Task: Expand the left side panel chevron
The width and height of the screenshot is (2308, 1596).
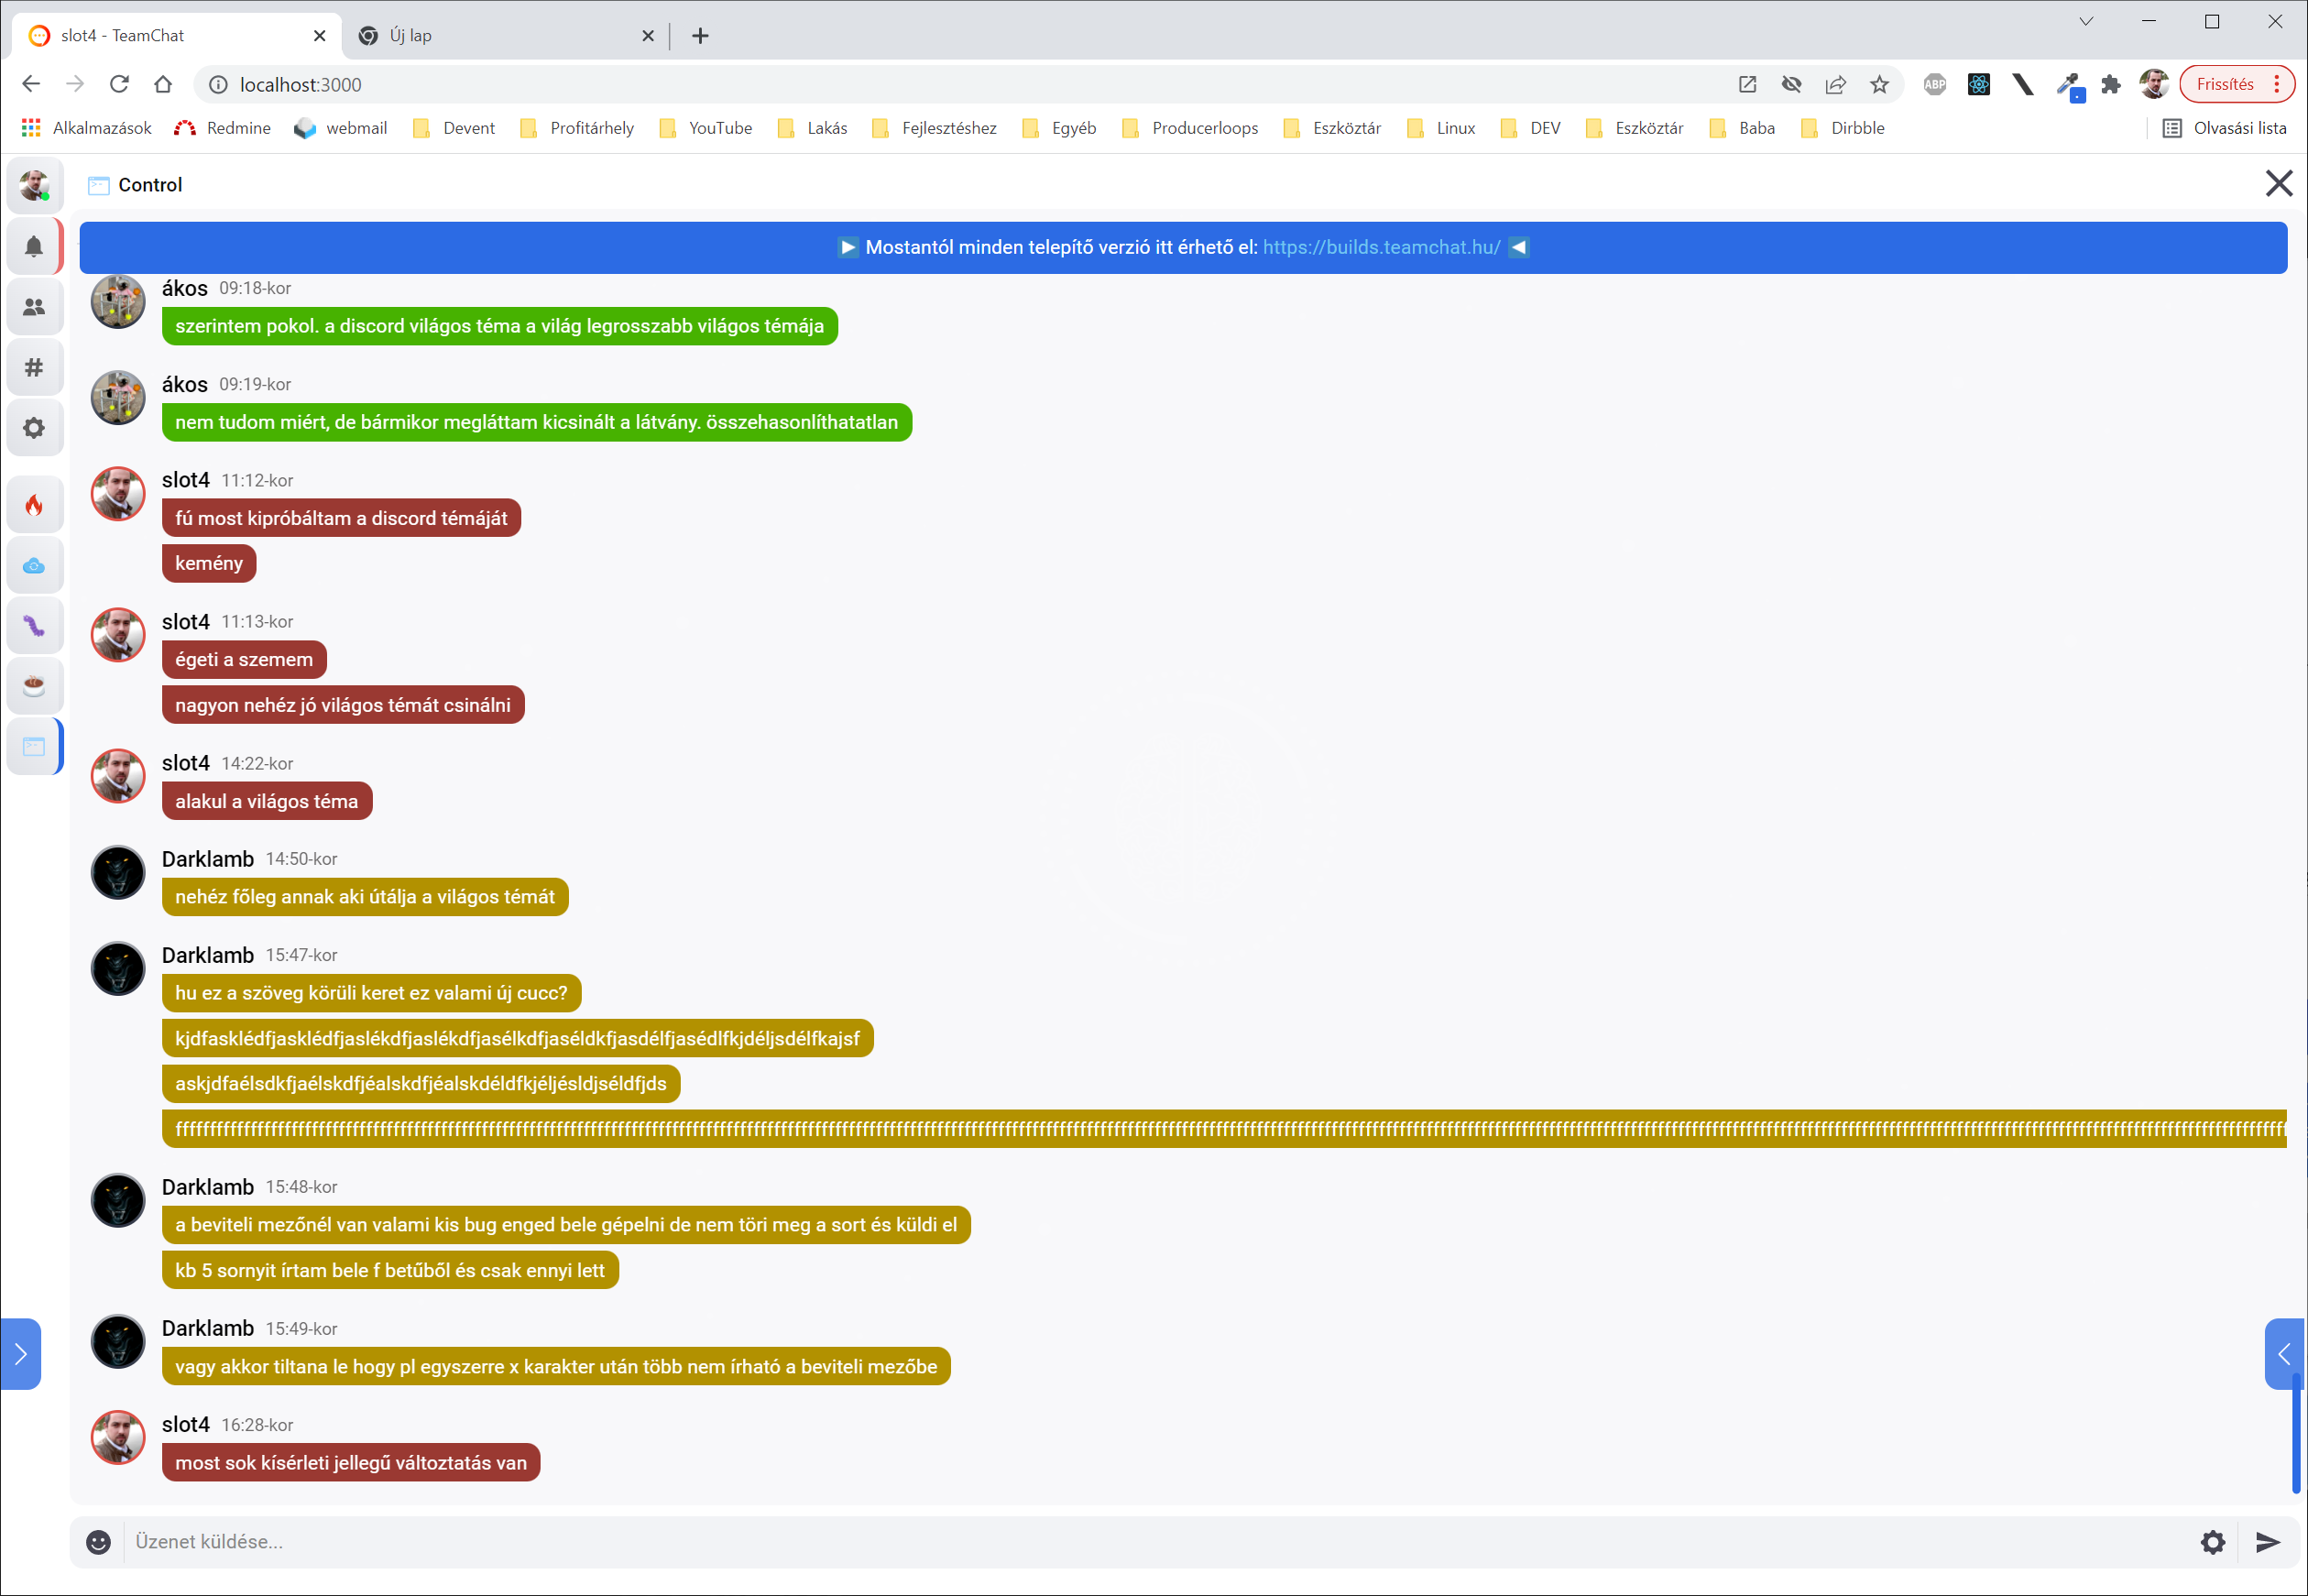Action: pyautogui.click(x=20, y=1354)
